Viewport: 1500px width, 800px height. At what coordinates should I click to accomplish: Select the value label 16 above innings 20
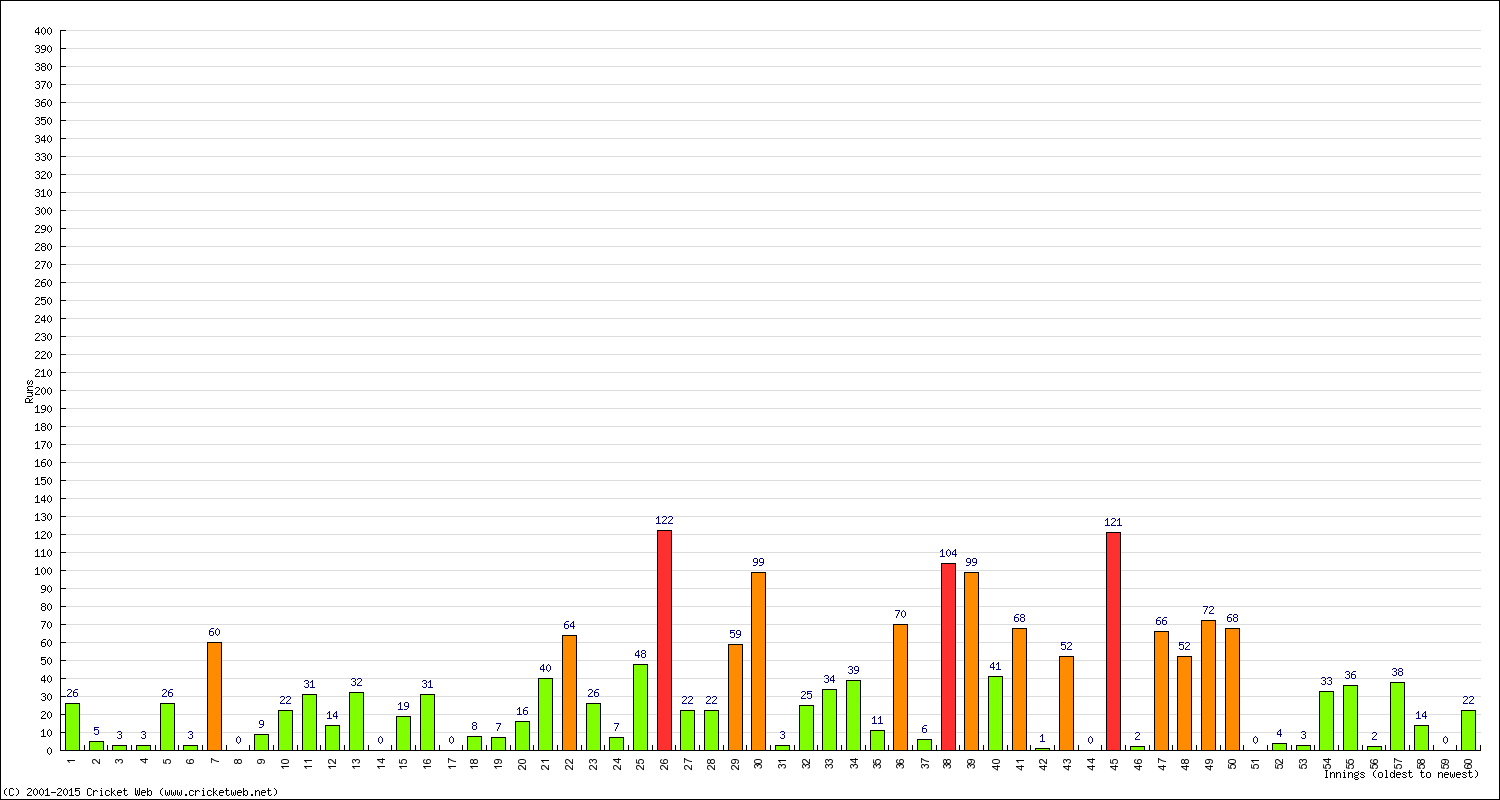522,711
